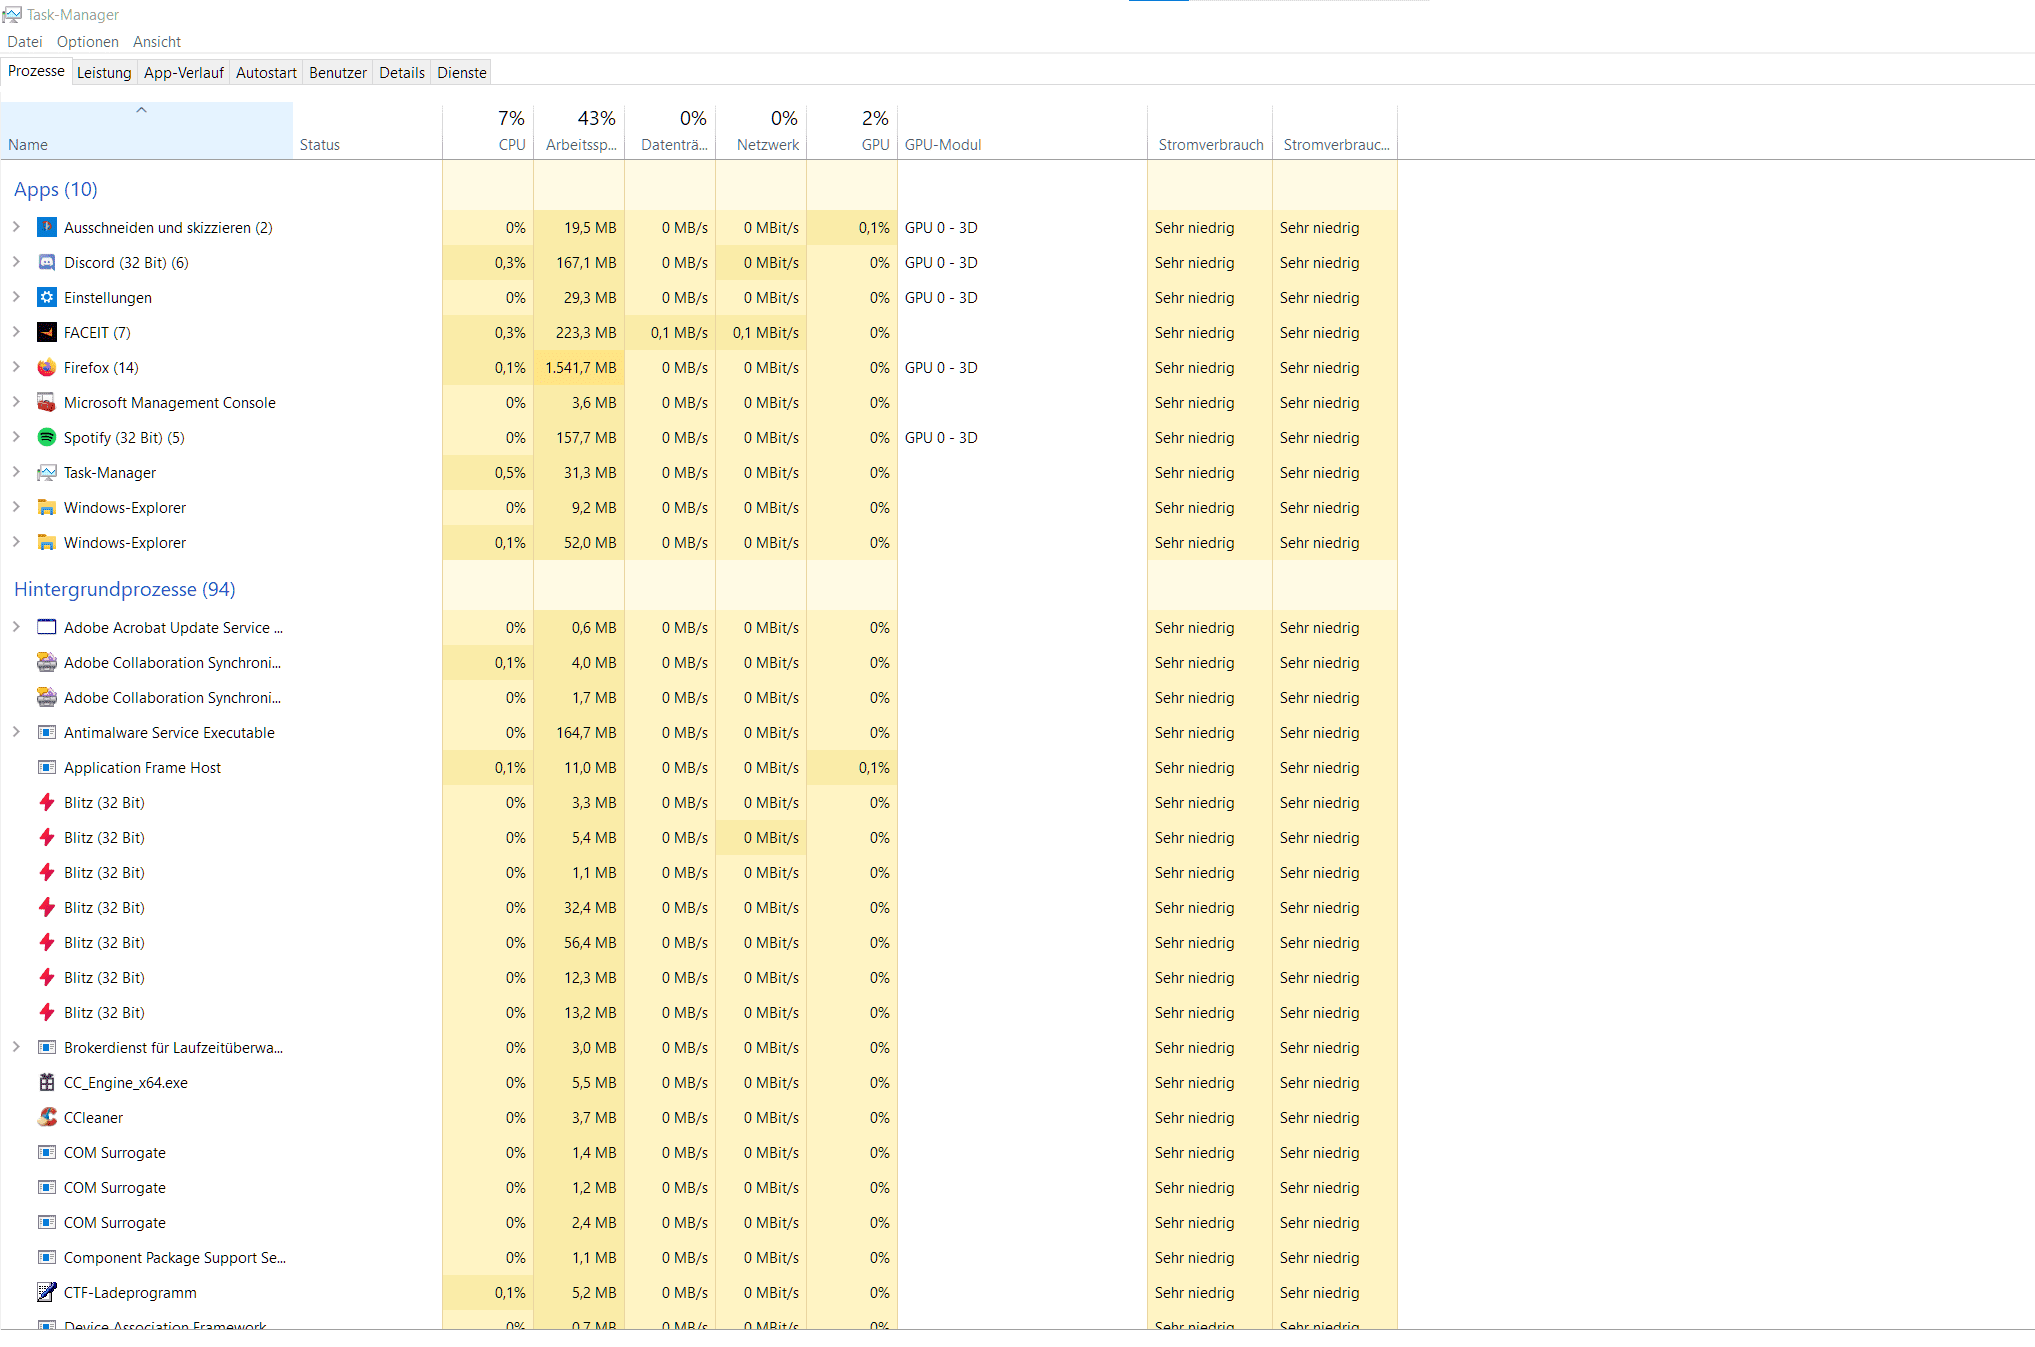Sort by the Name column header

pyautogui.click(x=147, y=131)
